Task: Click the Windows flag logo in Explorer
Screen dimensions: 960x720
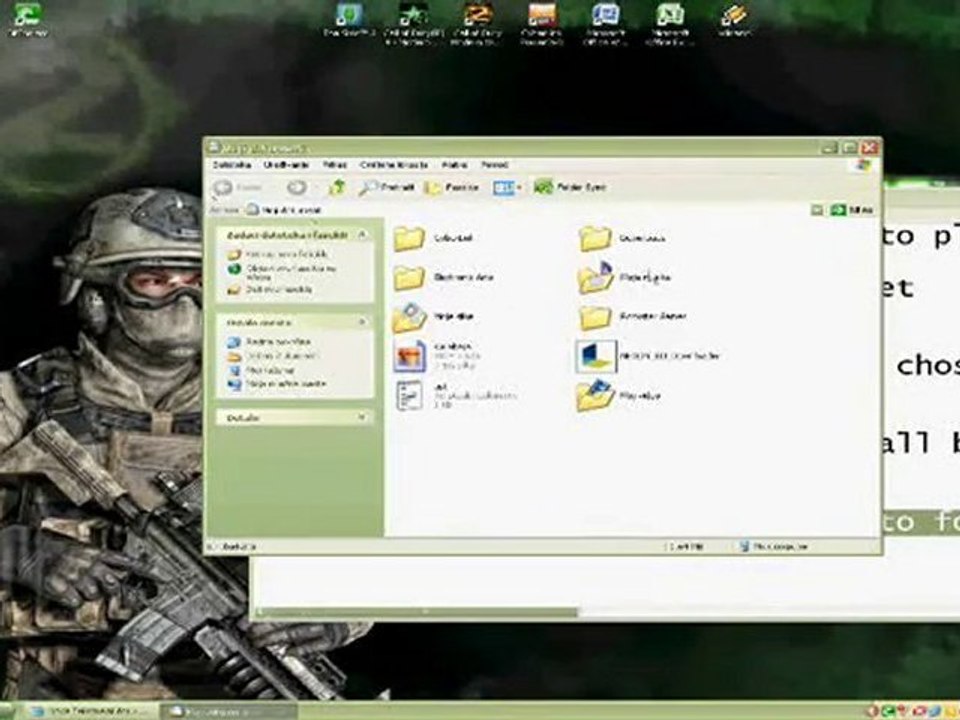Action: click(864, 165)
